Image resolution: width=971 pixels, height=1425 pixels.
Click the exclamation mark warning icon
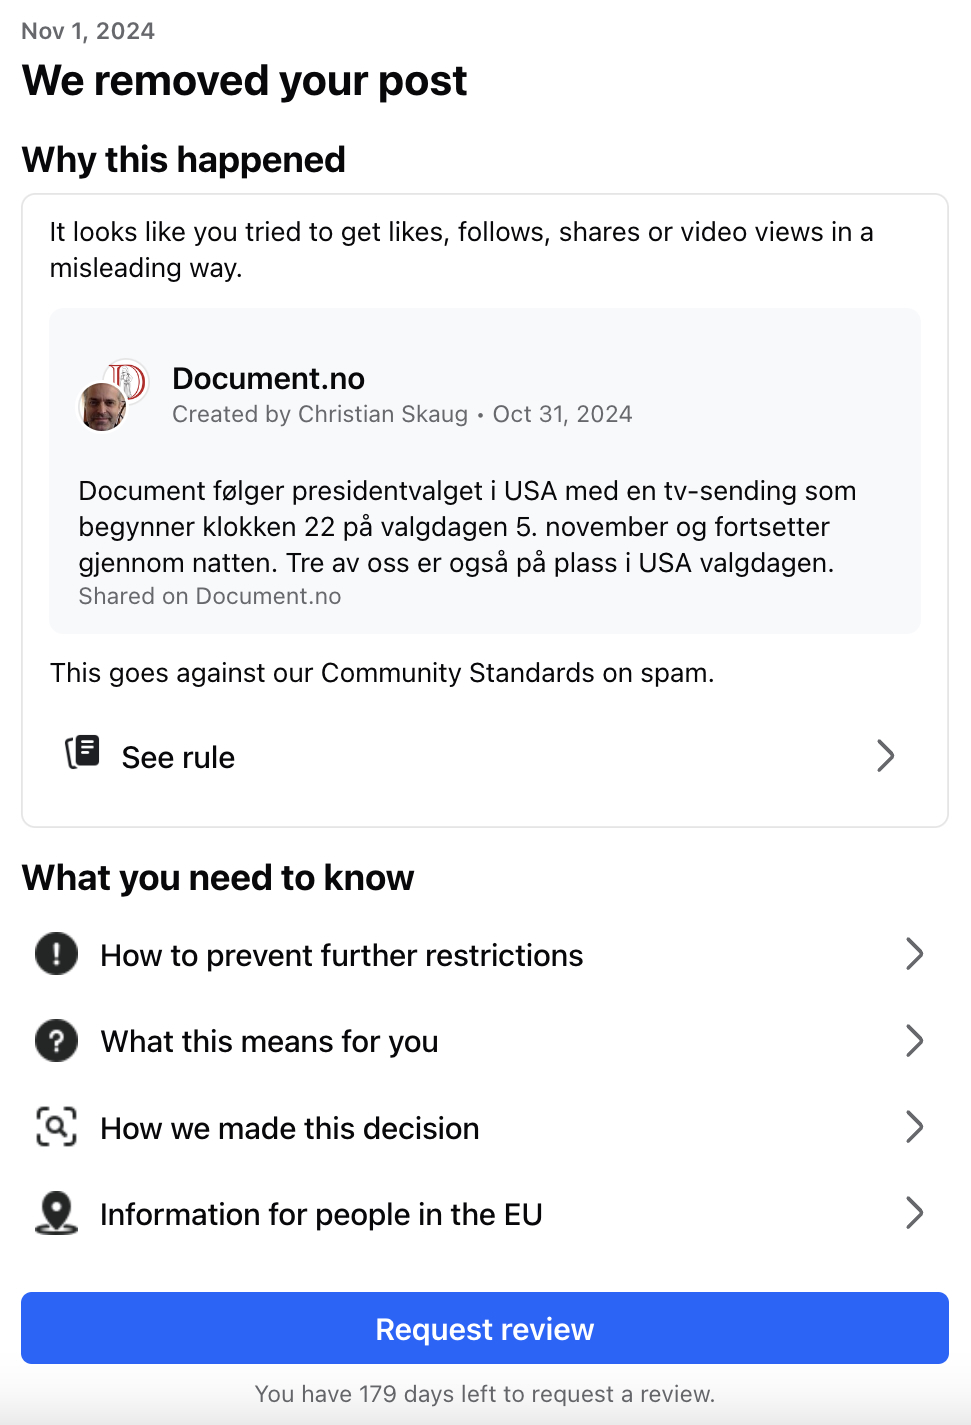coord(57,954)
